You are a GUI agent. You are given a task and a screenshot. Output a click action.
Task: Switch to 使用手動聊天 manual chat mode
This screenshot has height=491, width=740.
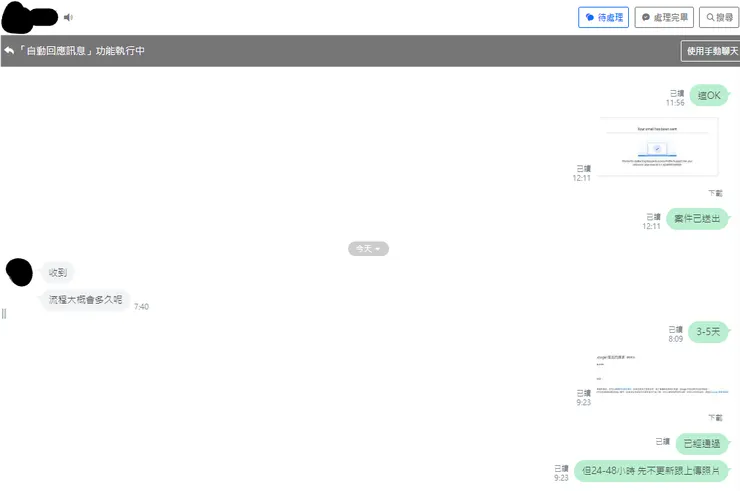click(x=710, y=51)
